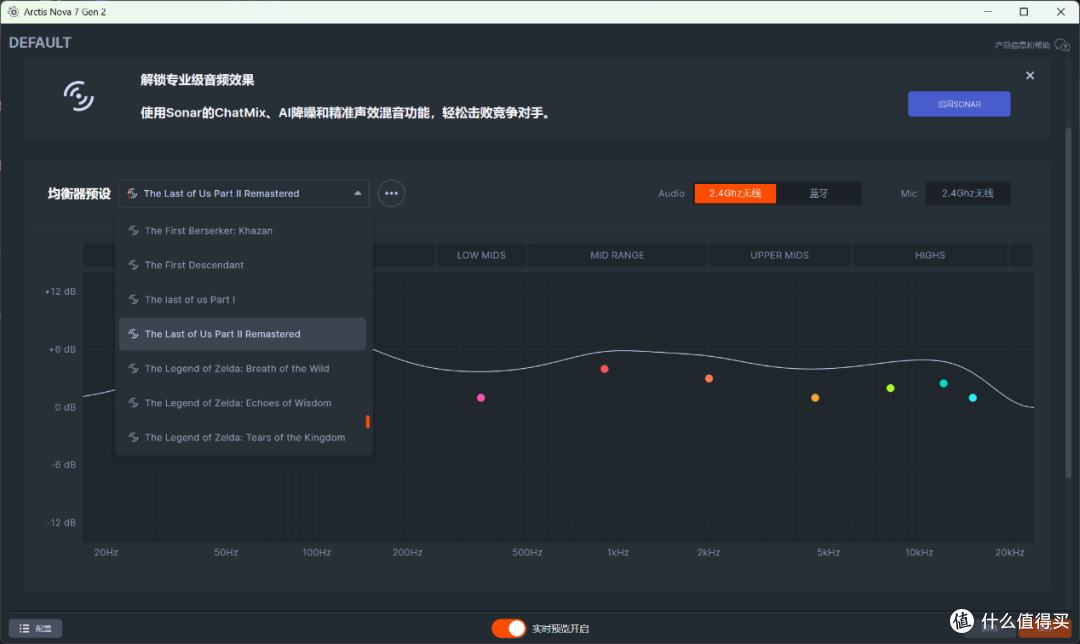Viewport: 1080px width, 644px height.
Task: Select Zelda: Tears of the Kingdom preset
Action: [242, 437]
